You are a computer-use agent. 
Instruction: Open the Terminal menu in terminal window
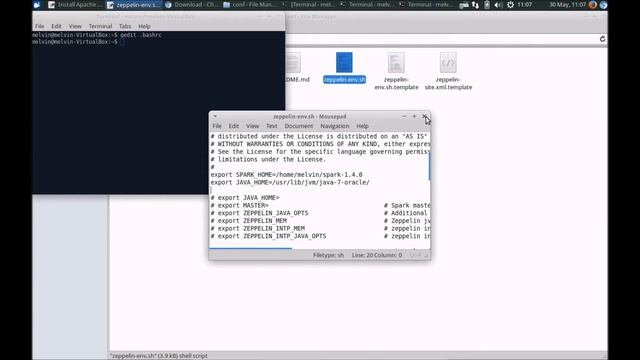tap(100, 26)
